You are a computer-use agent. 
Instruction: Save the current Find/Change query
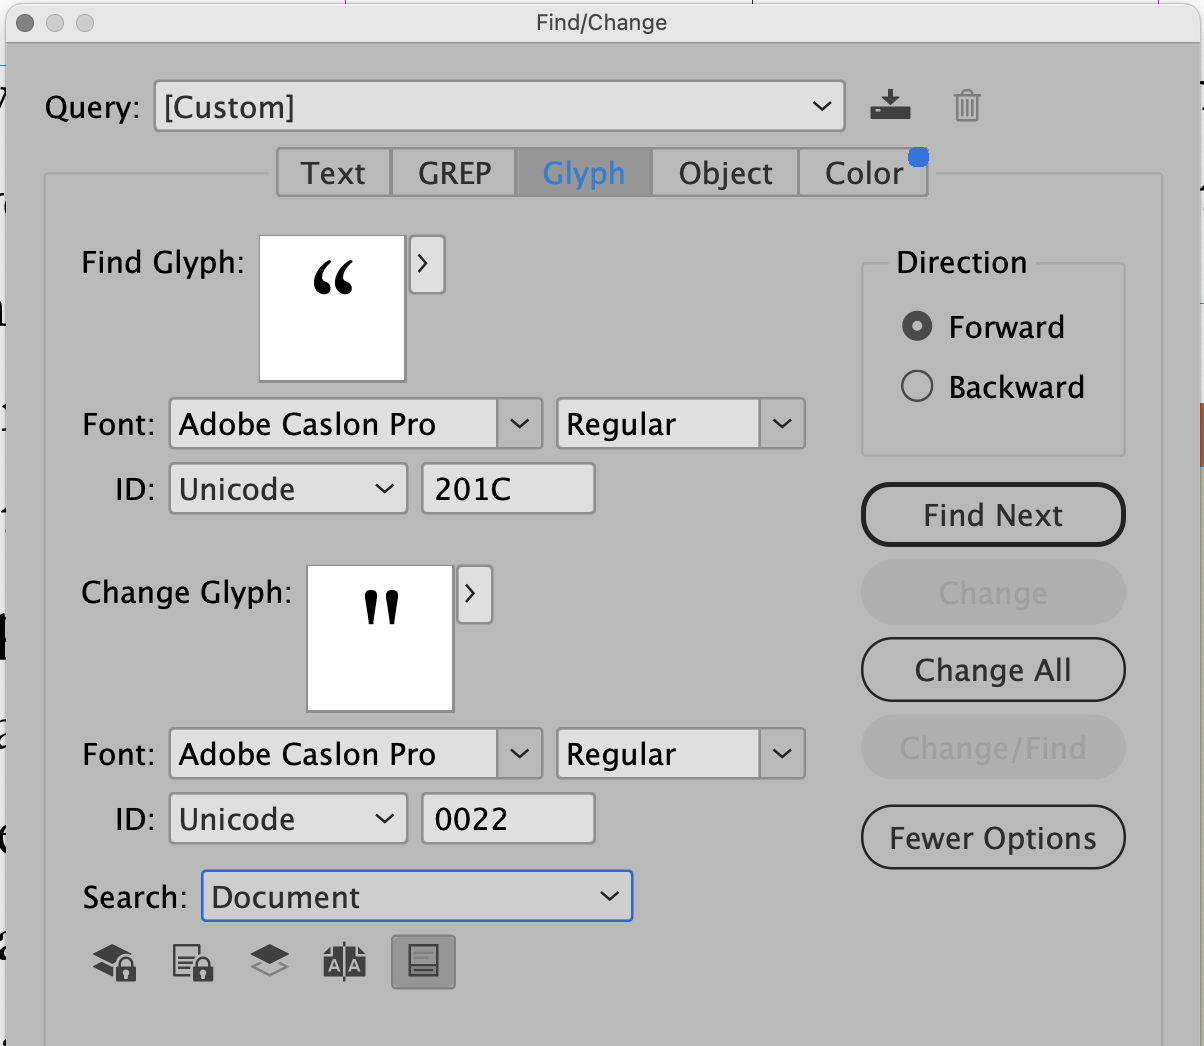click(890, 104)
